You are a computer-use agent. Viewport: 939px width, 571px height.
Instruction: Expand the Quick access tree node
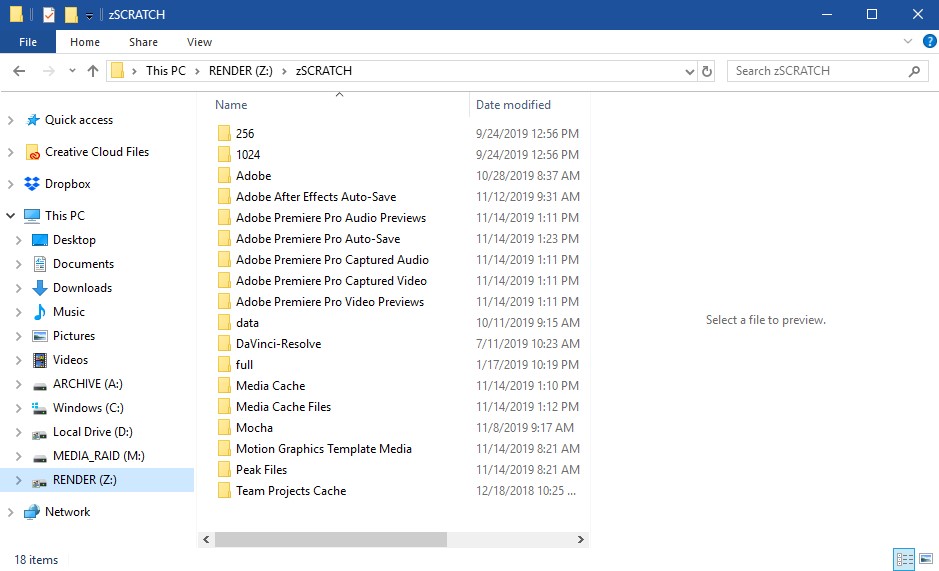11,120
